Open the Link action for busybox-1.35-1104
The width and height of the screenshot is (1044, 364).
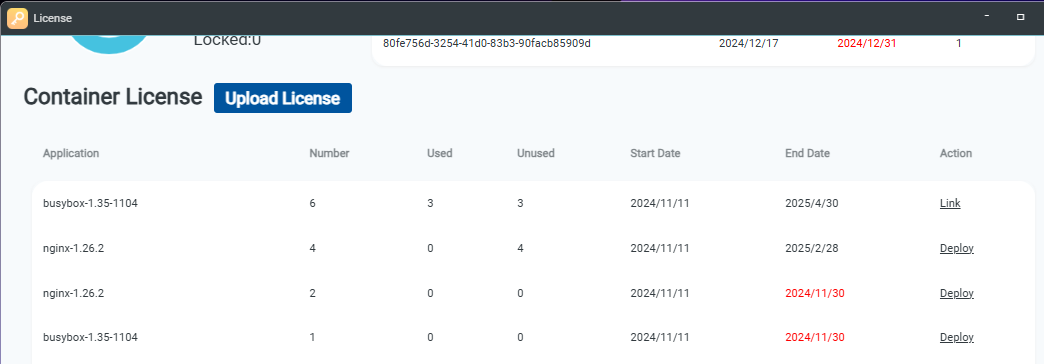click(x=950, y=204)
